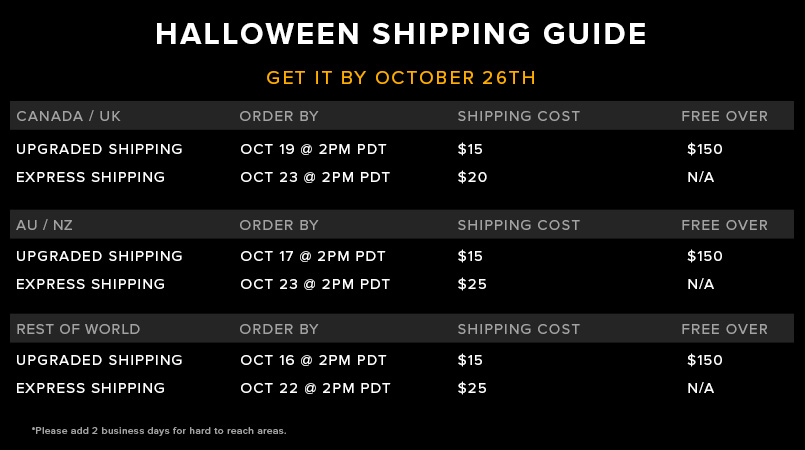Viewport: 805px width, 450px height.
Task: Select Express Shipping under Rest of World
Action: point(90,388)
